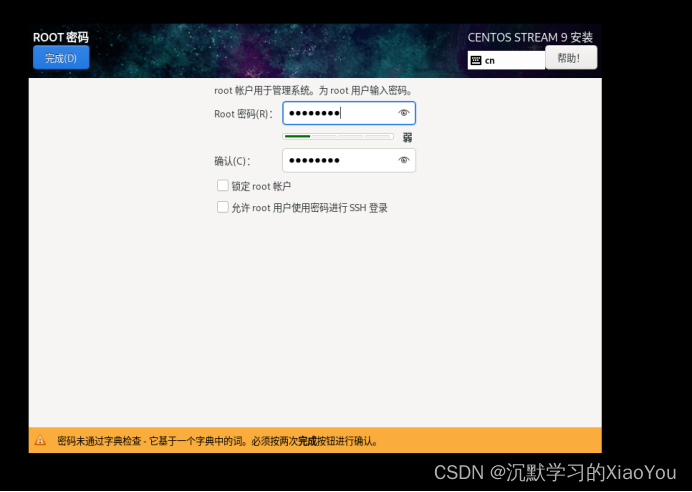Click the CENTOS STREAM 9 安装 heading
The image size is (692, 492).
[x=530, y=38]
